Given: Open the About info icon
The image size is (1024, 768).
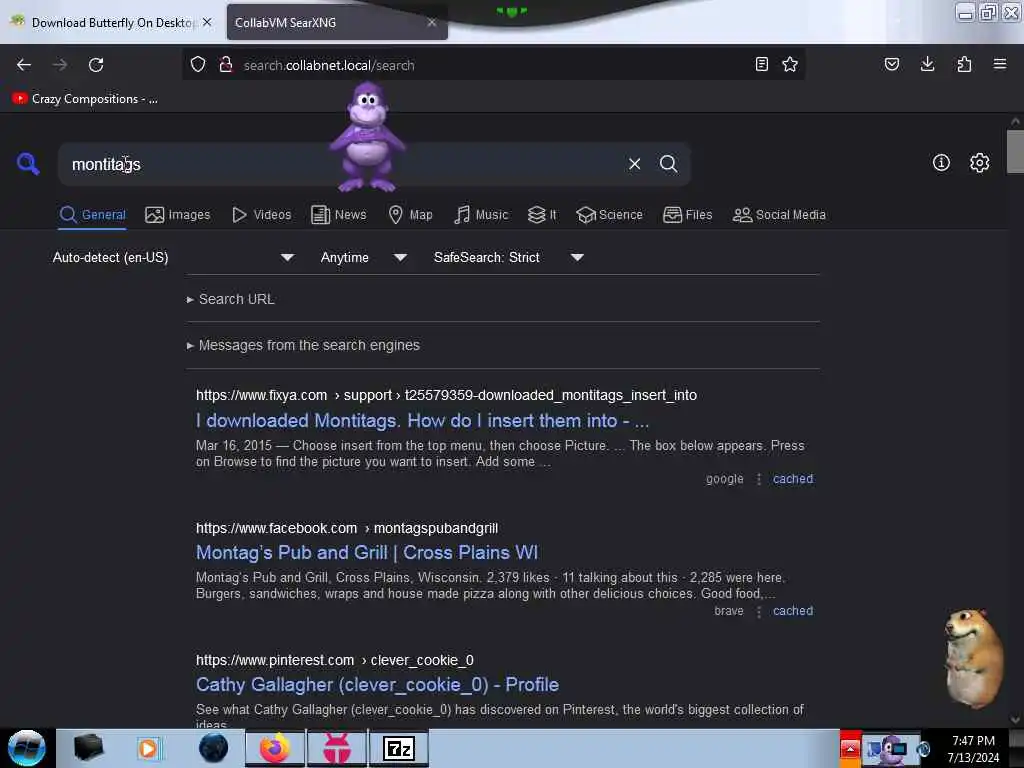Looking at the screenshot, I should [x=941, y=163].
